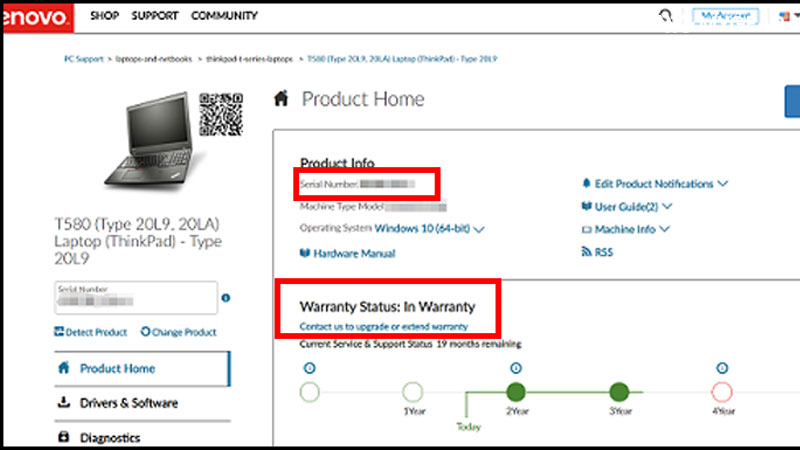Screen dimensions: 800x450
Task: Click Detect Product link
Action: [x=90, y=332]
